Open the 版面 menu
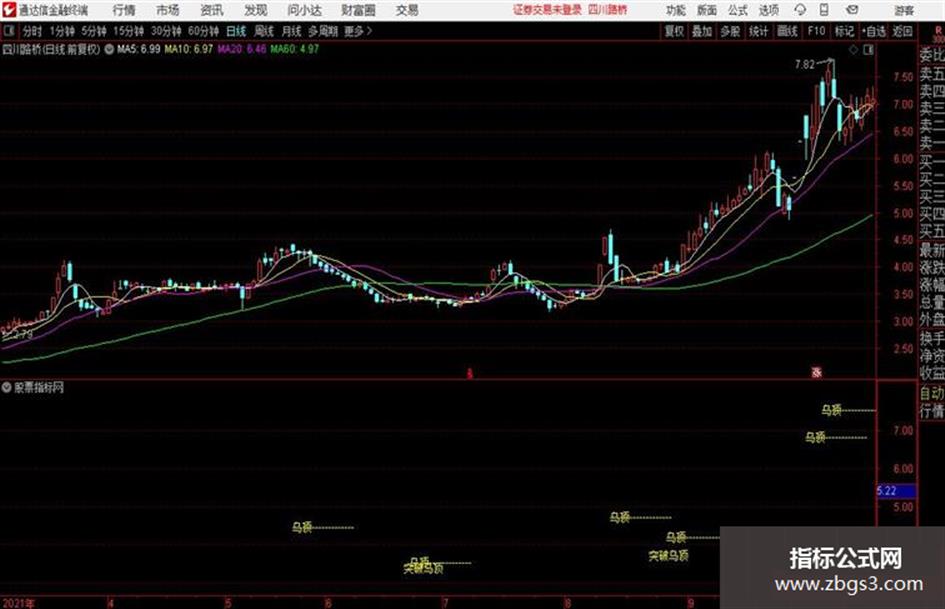 tap(707, 10)
